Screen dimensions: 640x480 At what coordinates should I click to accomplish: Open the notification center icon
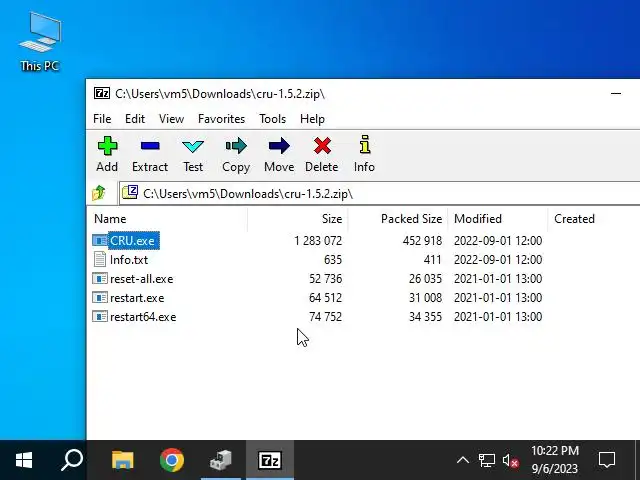pos(607,460)
